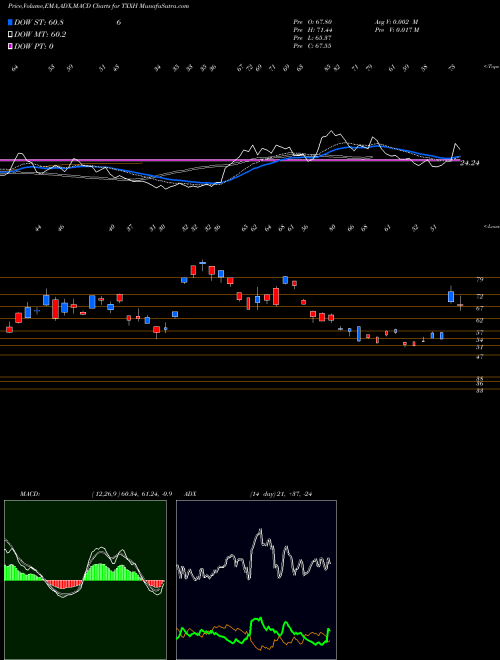Select the 'DOW ST: 60.8' legend label
Image resolution: width=500 pixels, height=660 pixels.
click(39, 23)
